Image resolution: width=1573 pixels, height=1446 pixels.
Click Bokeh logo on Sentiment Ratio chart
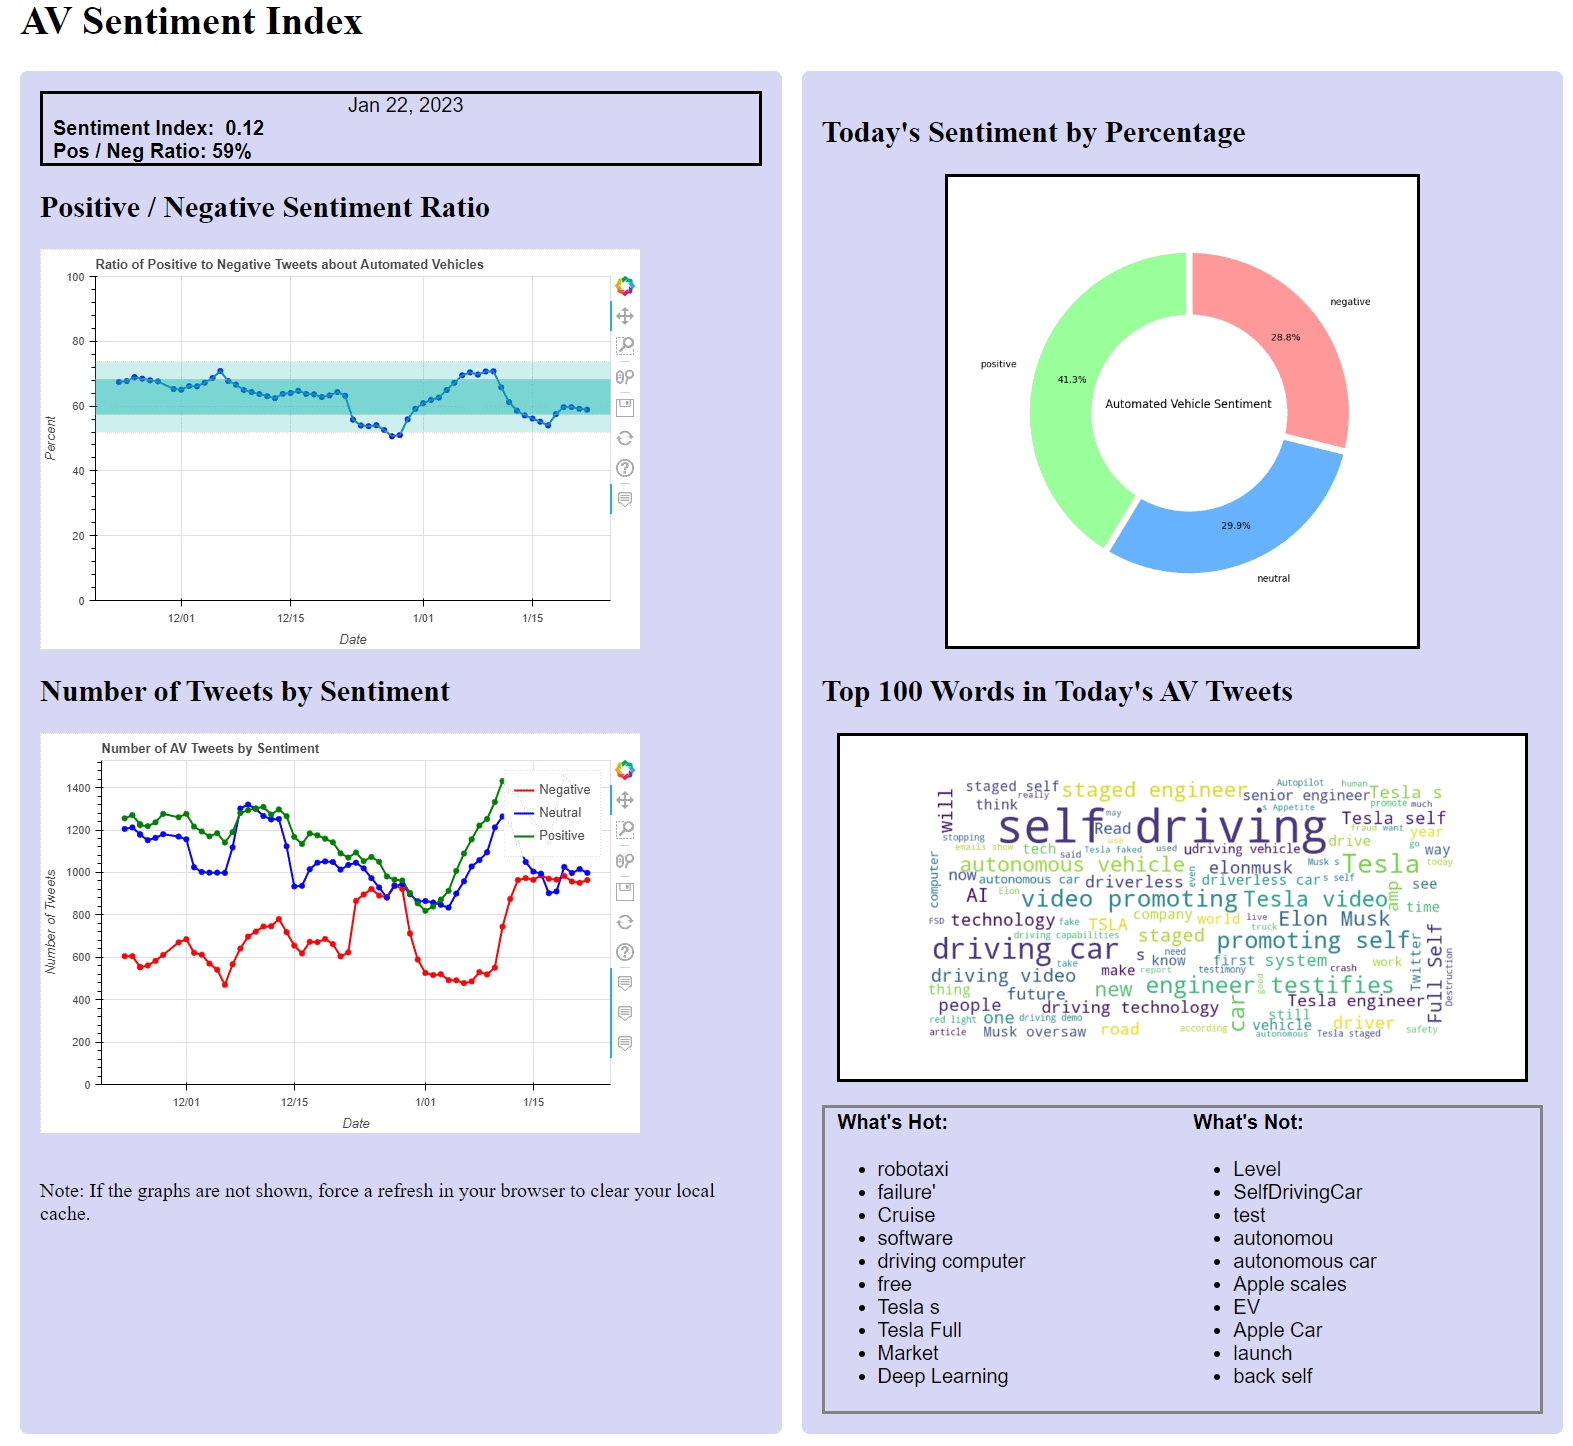625,286
